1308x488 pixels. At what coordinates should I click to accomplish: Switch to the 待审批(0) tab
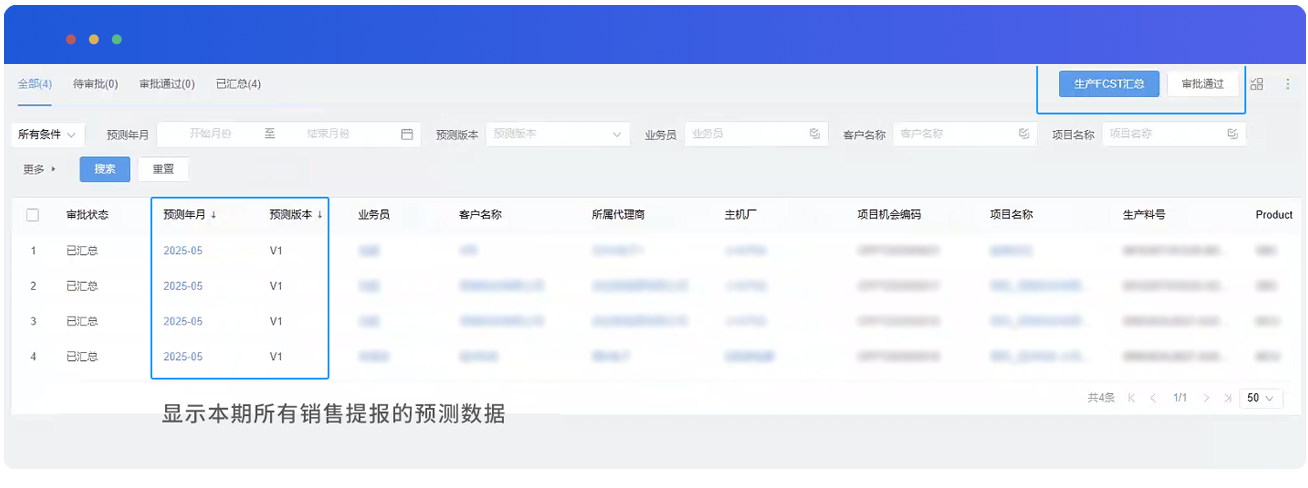[x=95, y=84]
